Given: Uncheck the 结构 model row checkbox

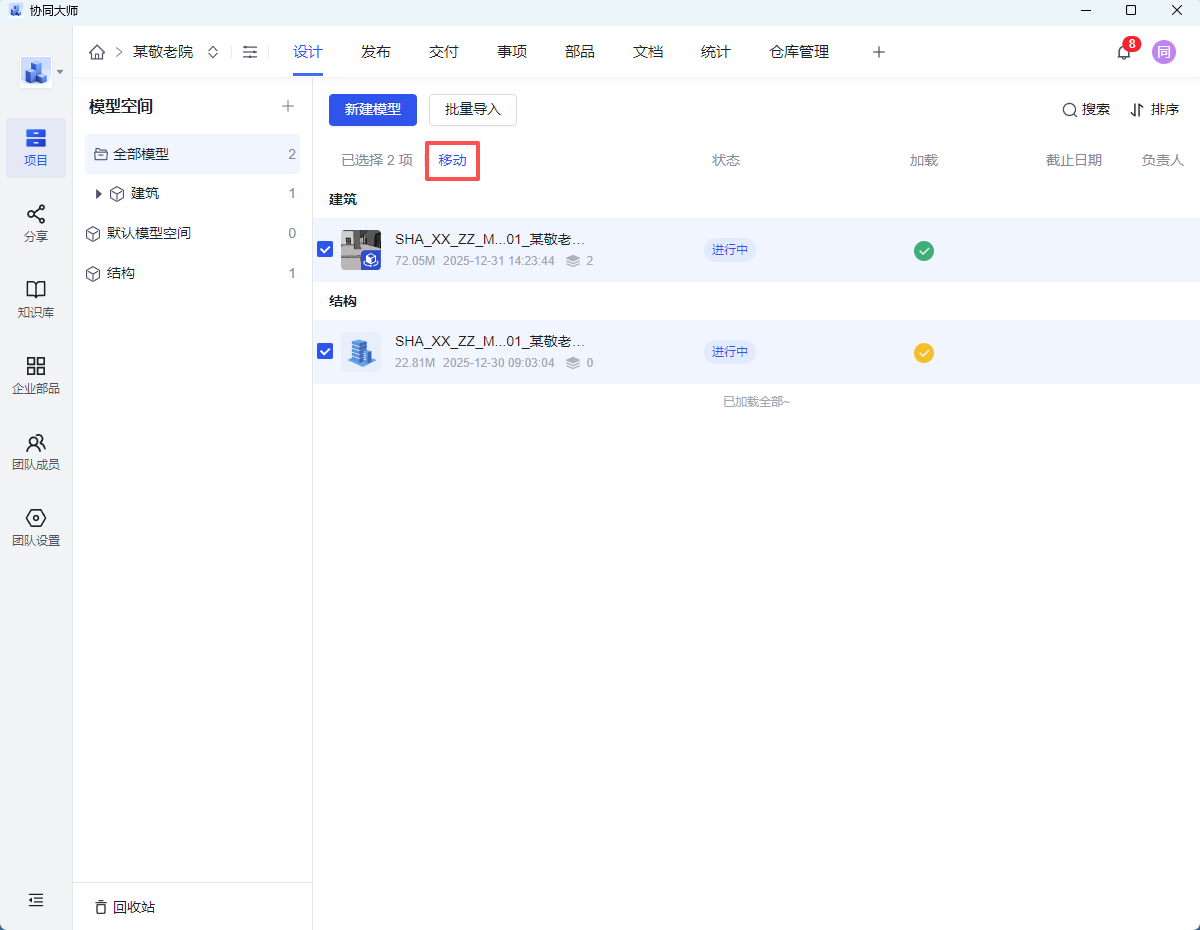Looking at the screenshot, I should click(x=325, y=351).
